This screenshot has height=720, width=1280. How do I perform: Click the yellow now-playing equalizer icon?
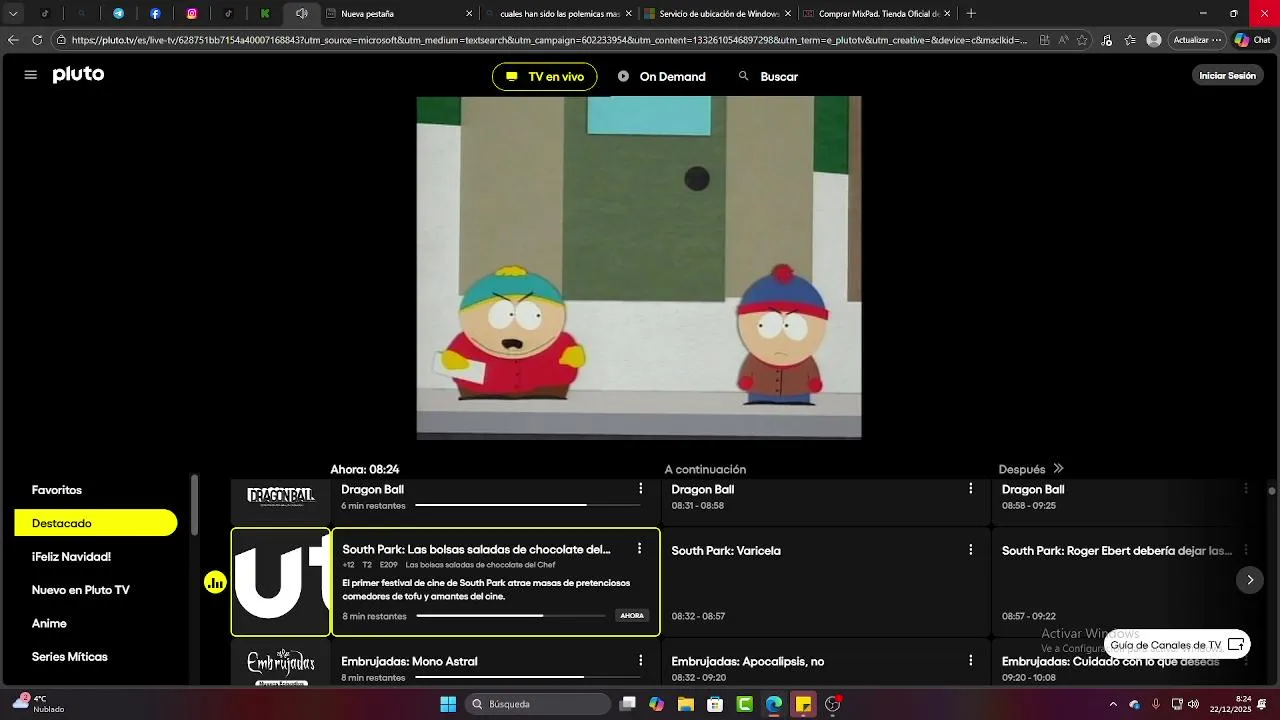pyautogui.click(x=215, y=582)
